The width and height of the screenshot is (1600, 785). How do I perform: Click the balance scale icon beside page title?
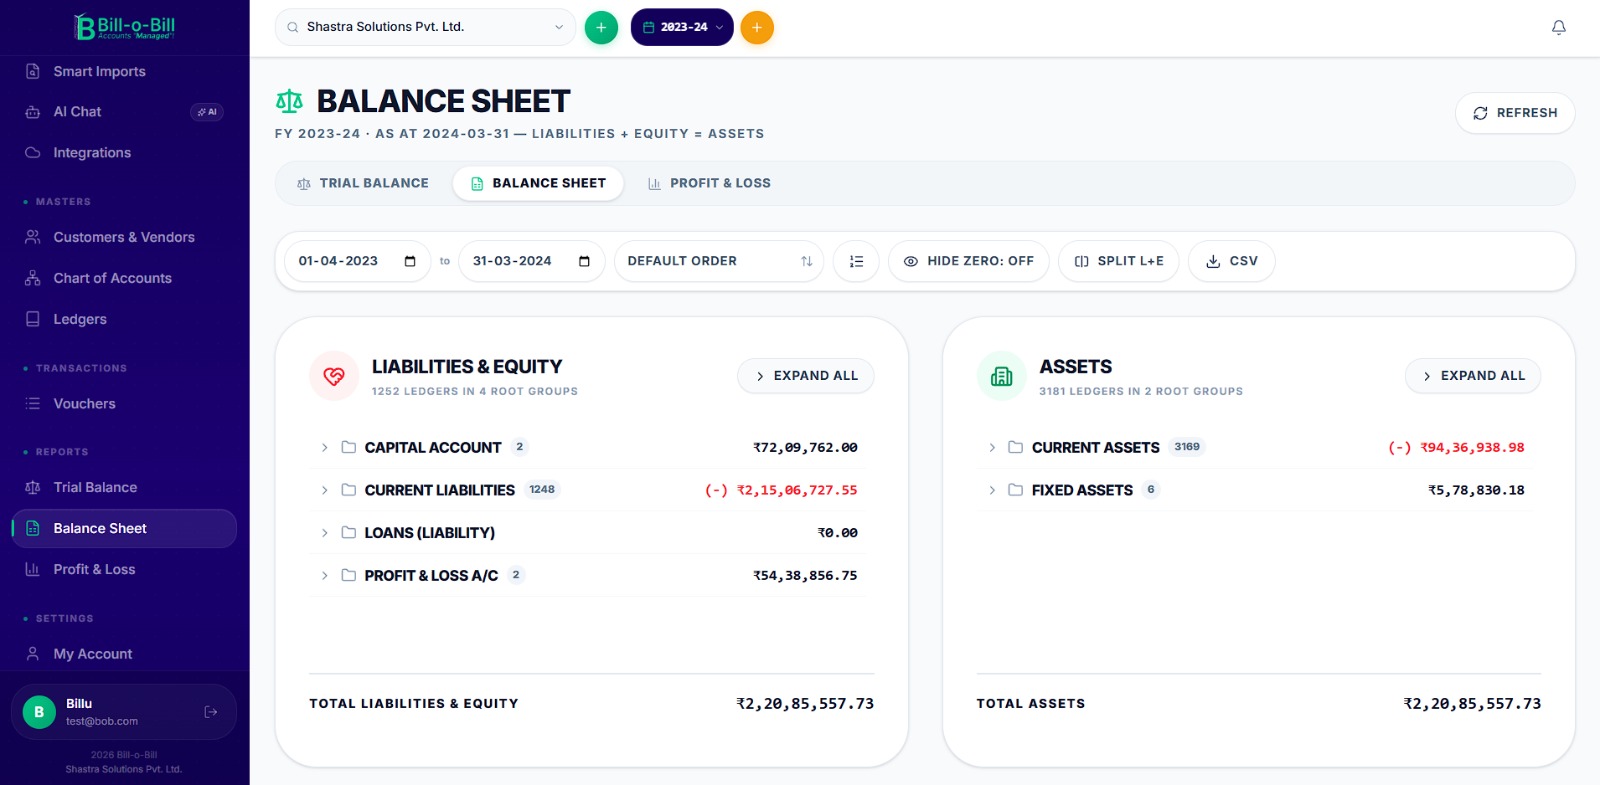click(289, 101)
